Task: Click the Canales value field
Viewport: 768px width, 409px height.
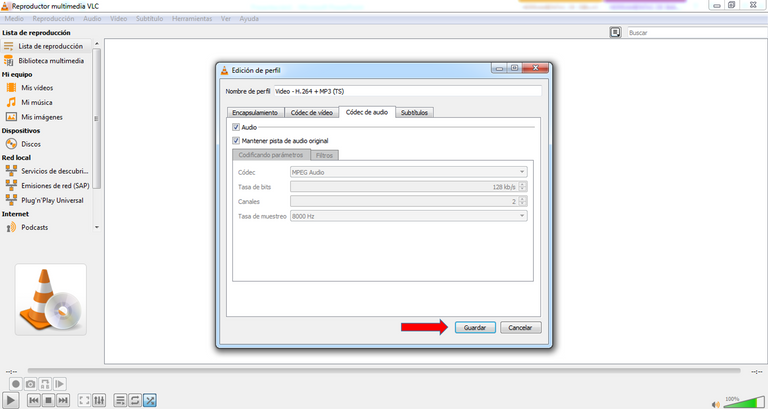Action: [x=405, y=201]
